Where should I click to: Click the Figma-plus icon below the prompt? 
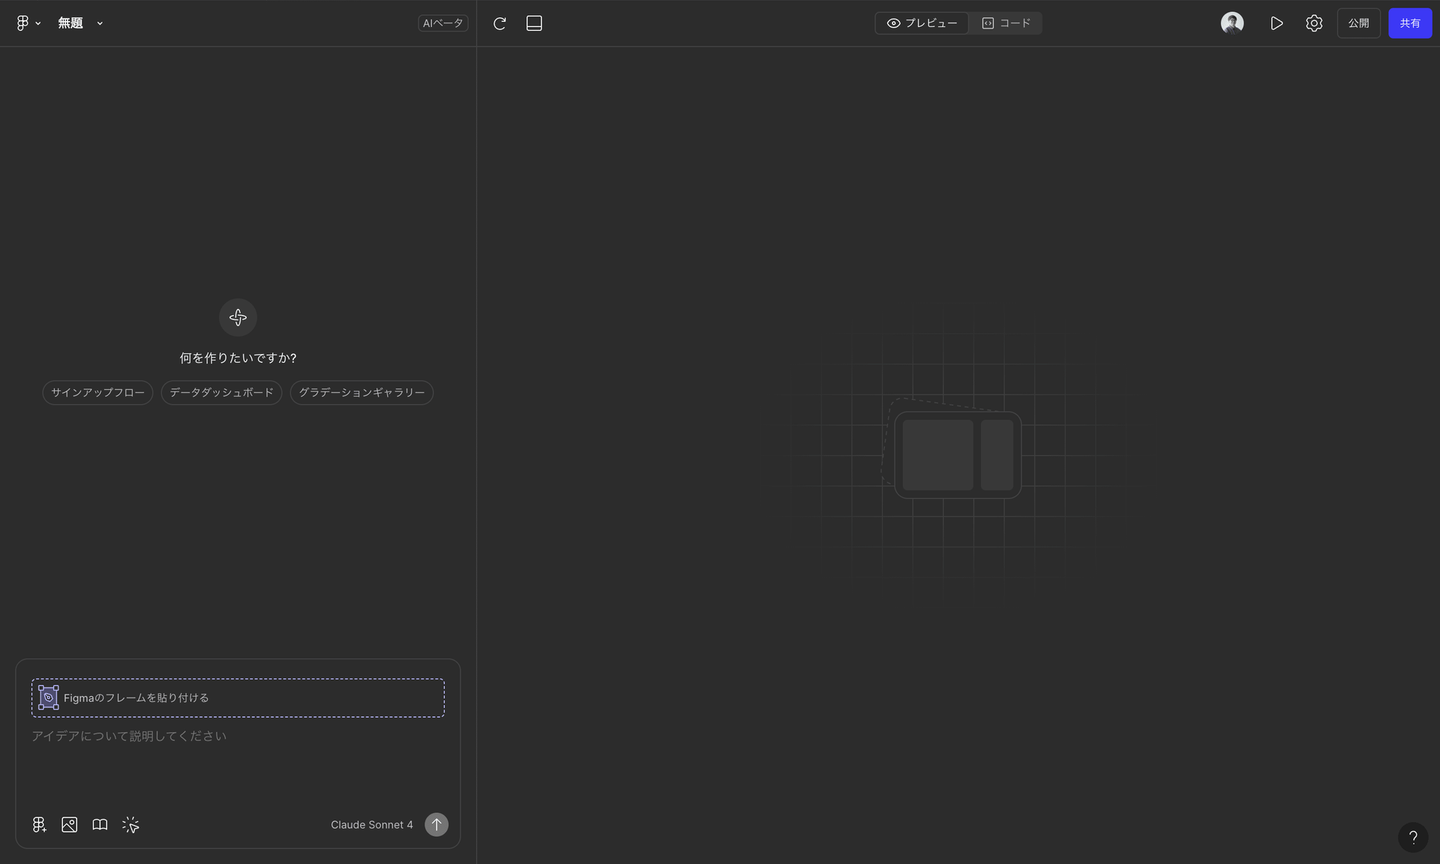click(x=39, y=825)
